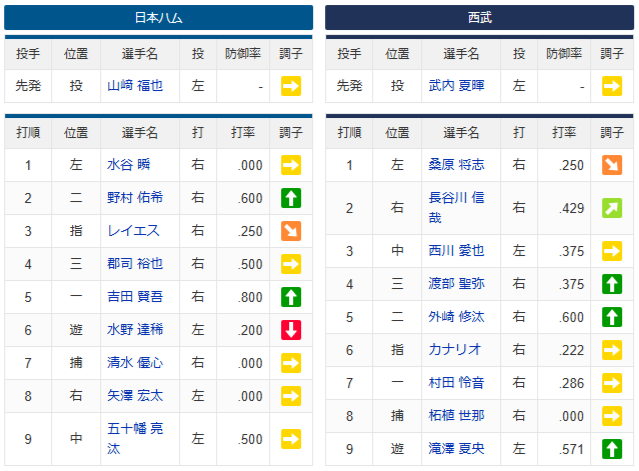Screen dimensions: 639x471
Task: Click green up-arrow icon for 吉田 賢吾
Action: click(x=291, y=297)
